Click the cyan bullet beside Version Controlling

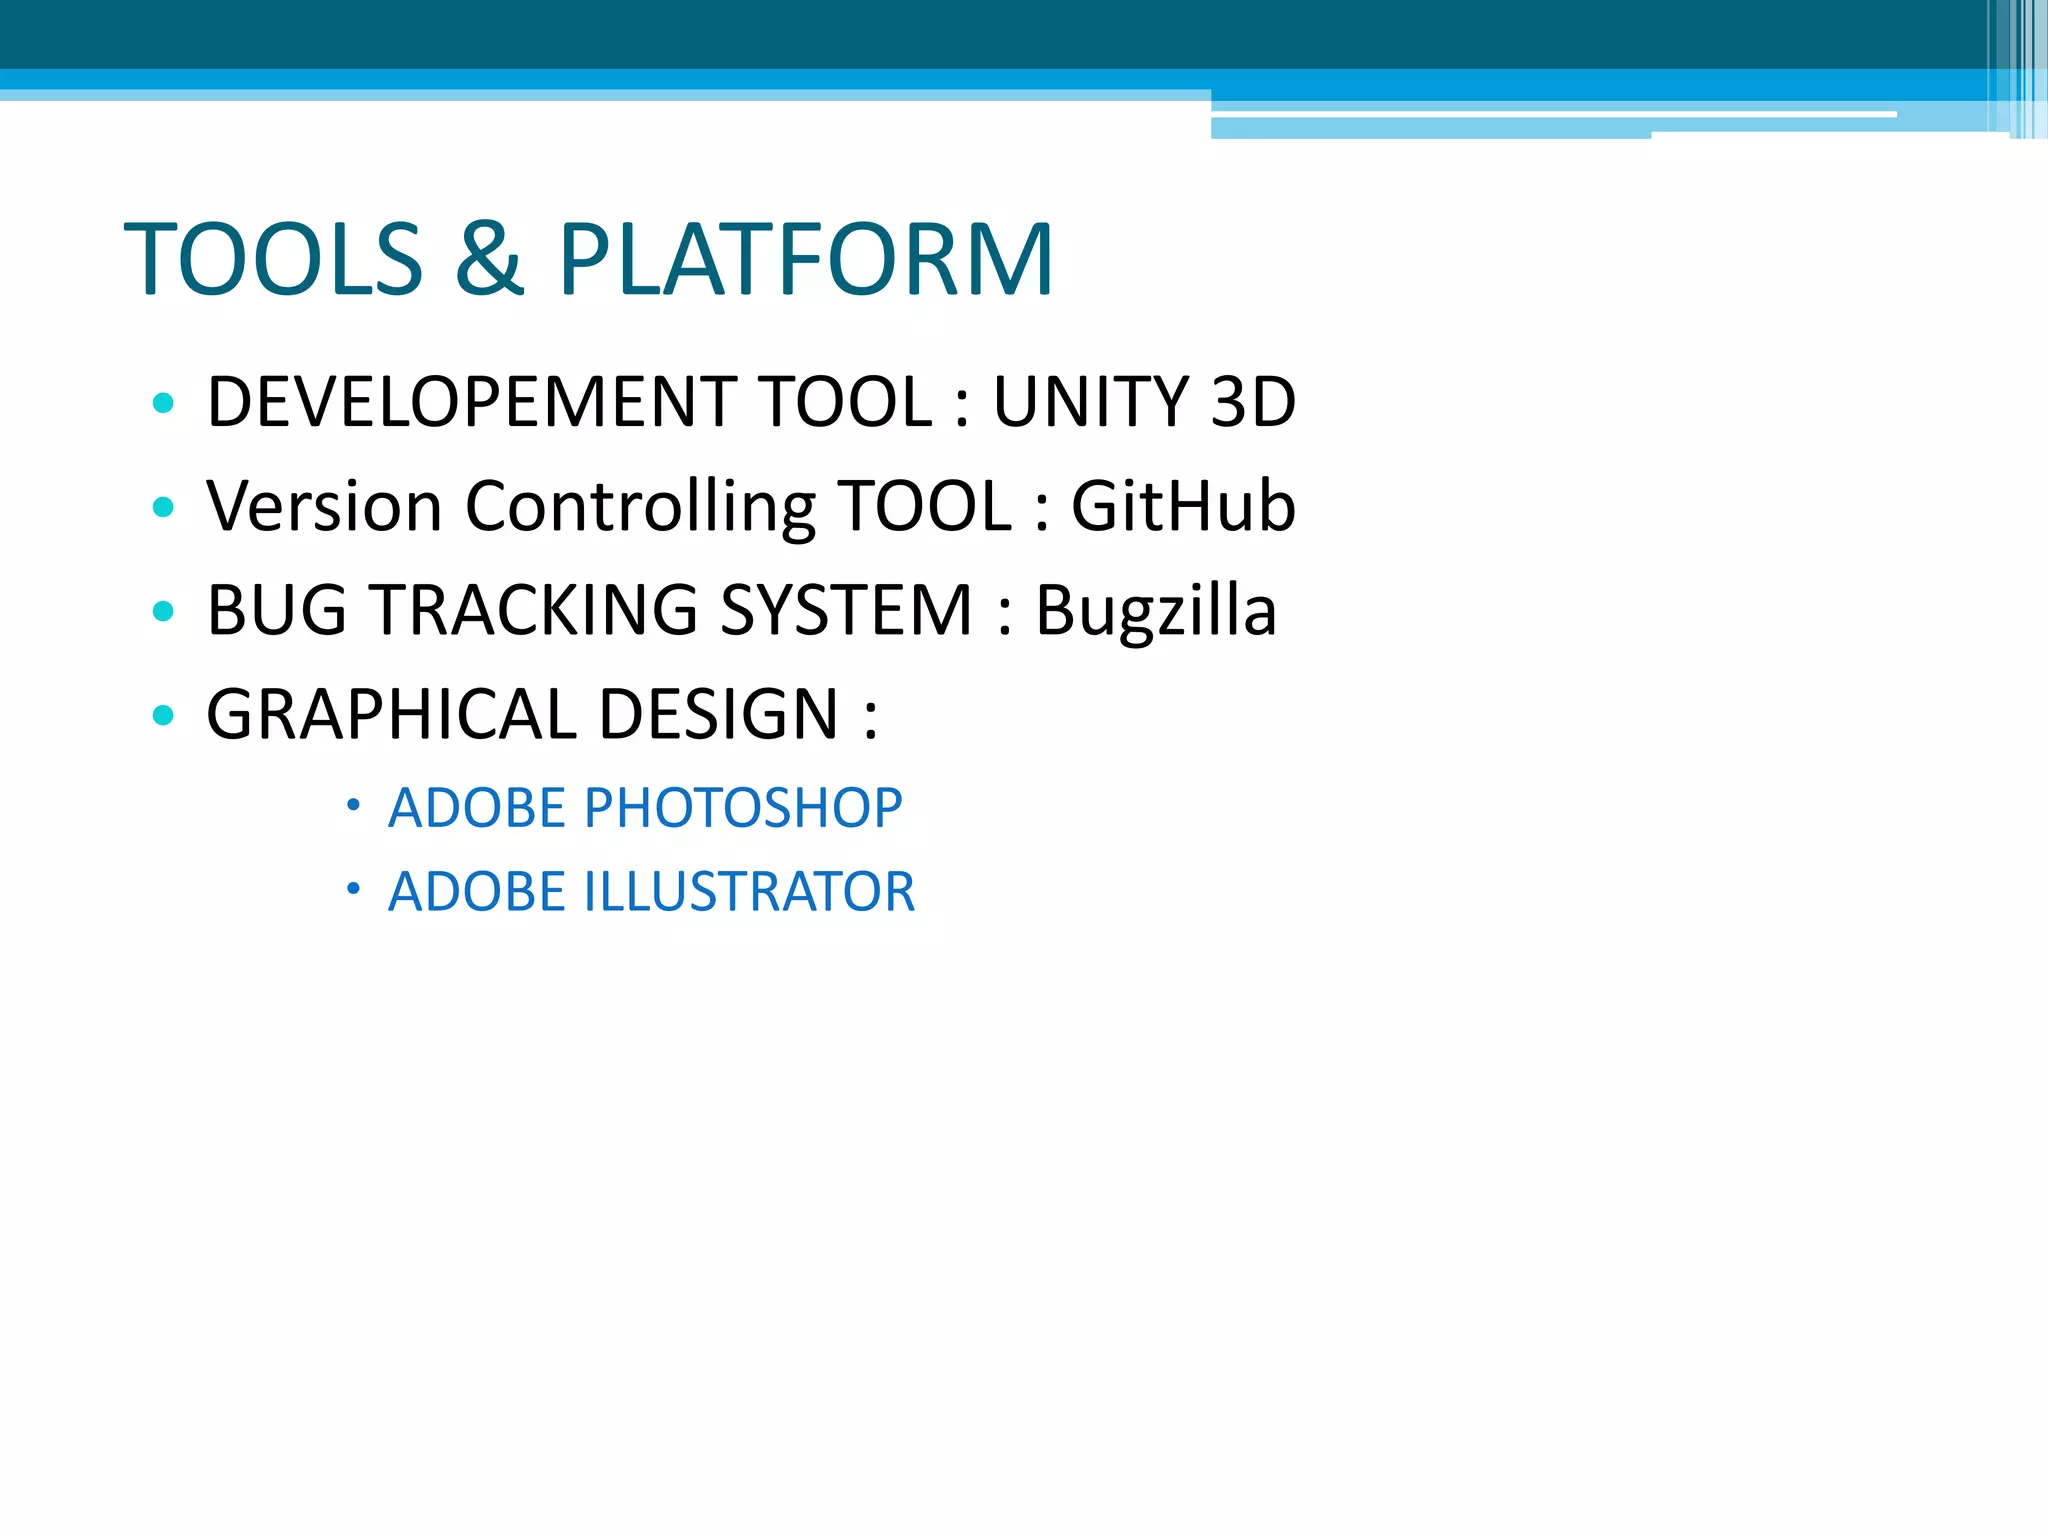click(163, 508)
